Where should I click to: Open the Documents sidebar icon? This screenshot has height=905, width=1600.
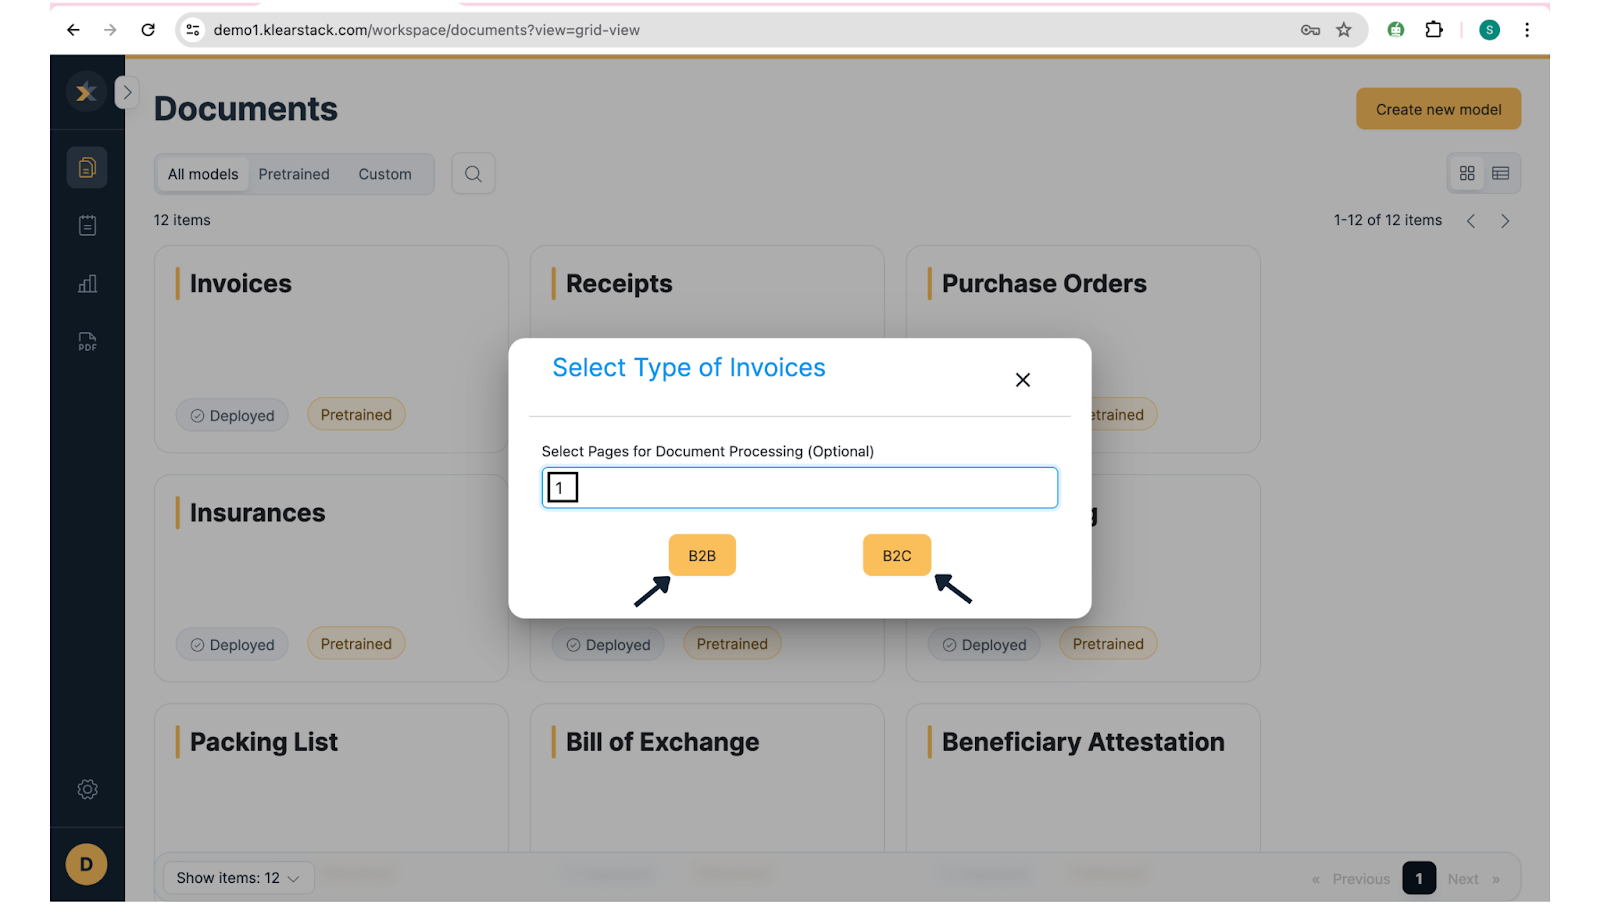(x=87, y=167)
